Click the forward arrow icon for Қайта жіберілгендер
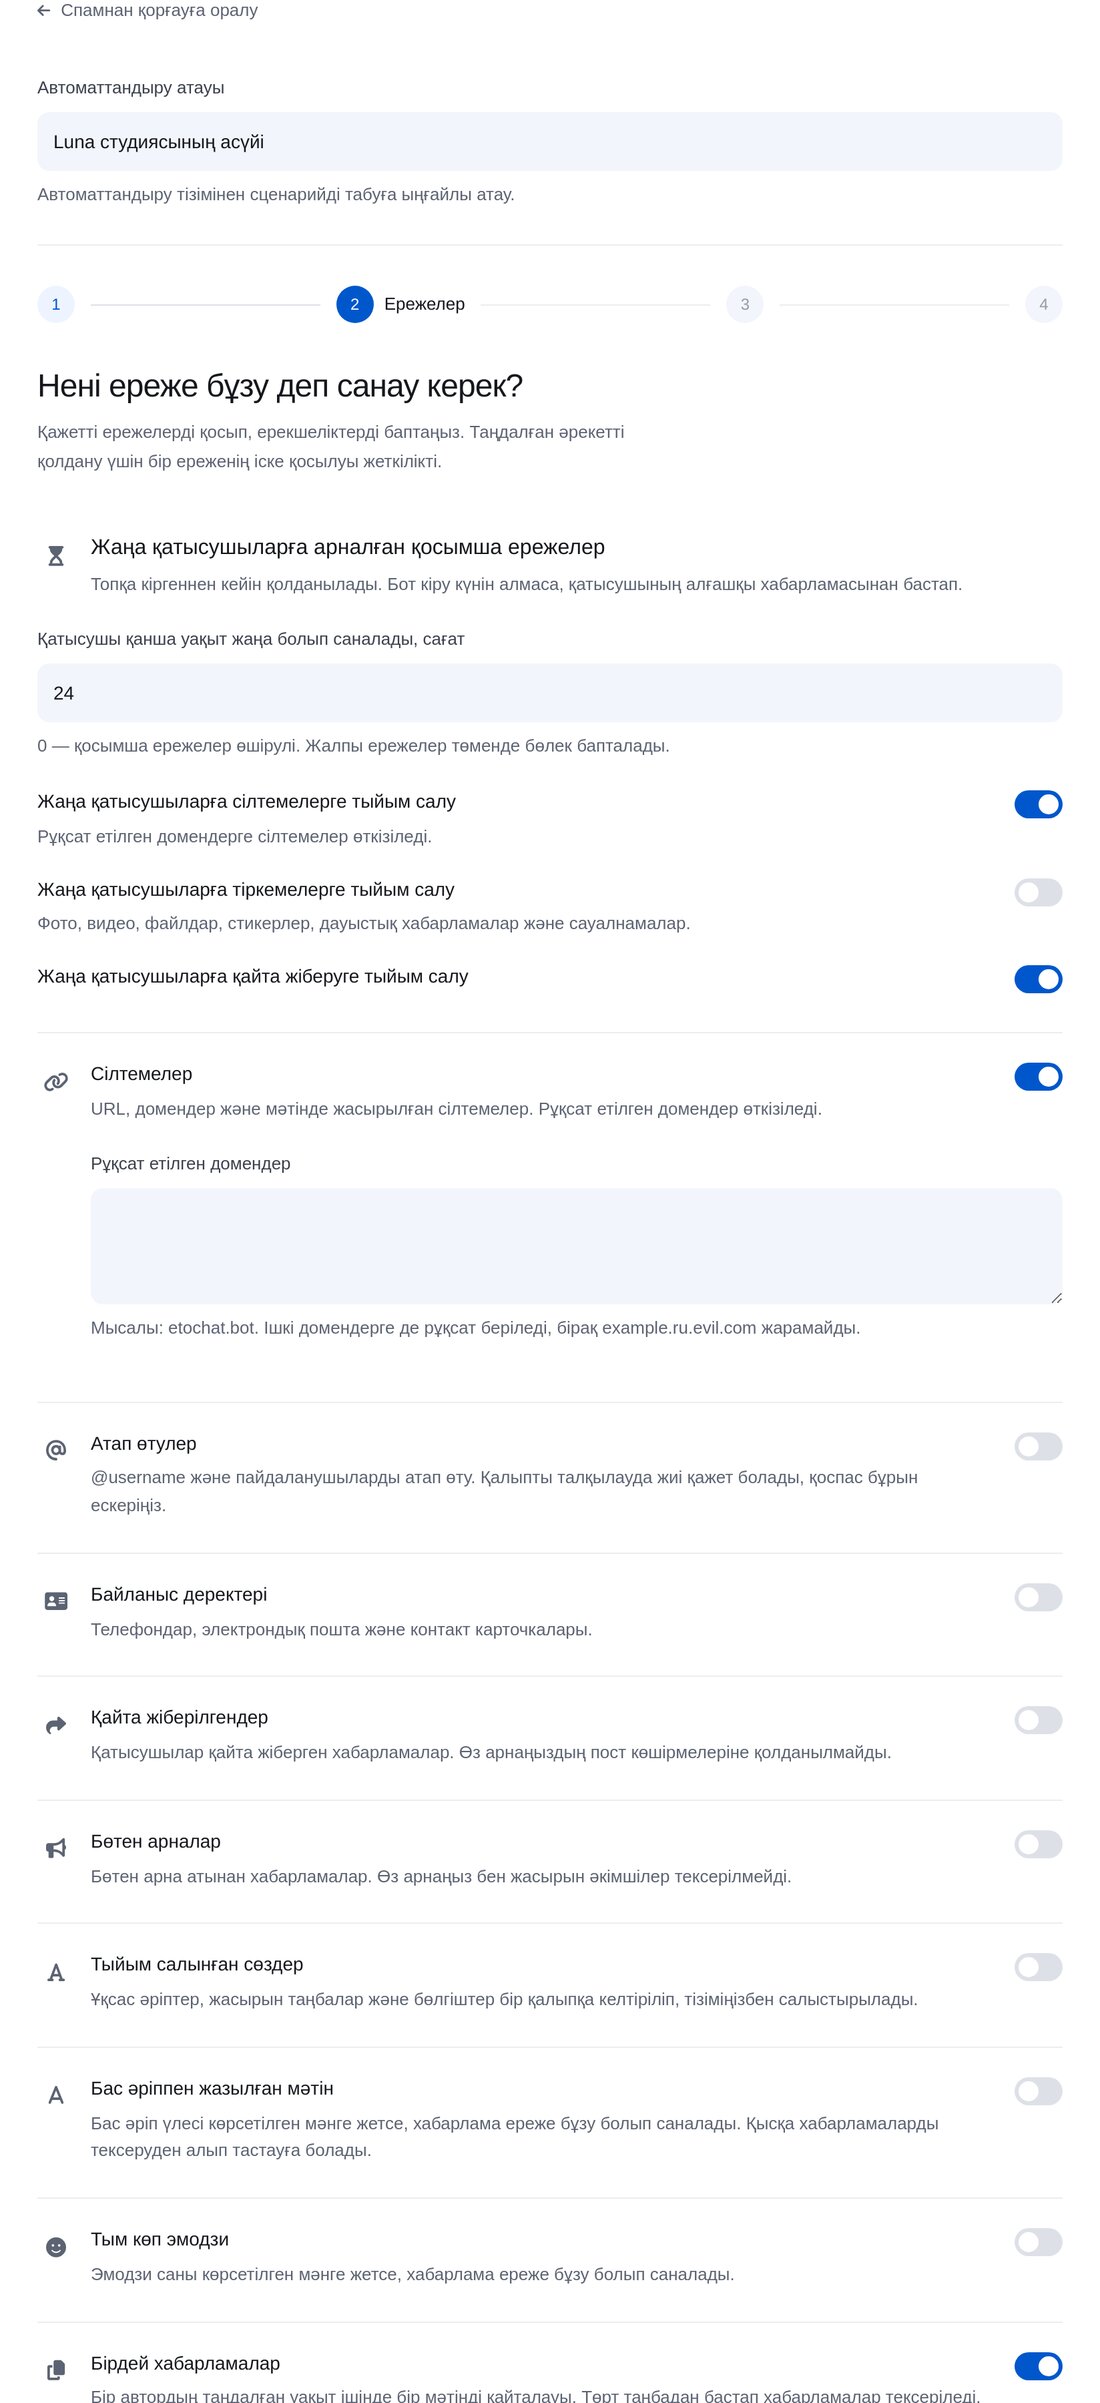The image size is (1100, 2403). click(x=56, y=1724)
